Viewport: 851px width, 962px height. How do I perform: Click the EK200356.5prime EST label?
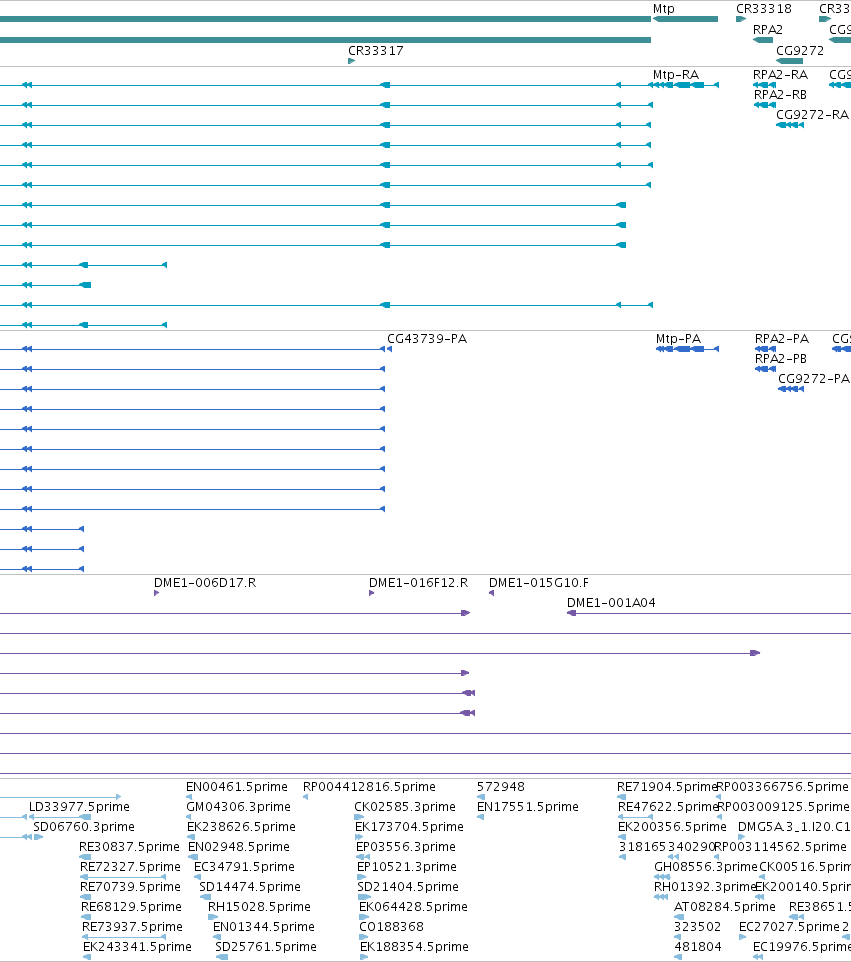(x=672, y=826)
